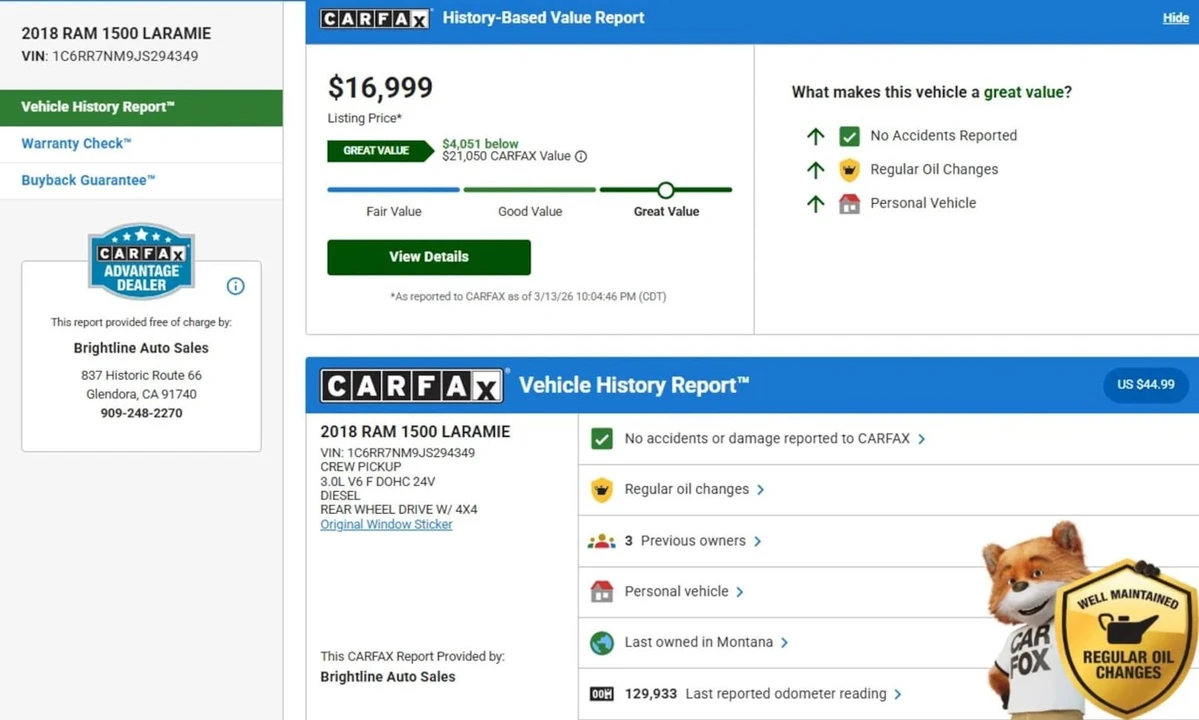
Task: Click globe icon for Last owned in Montana
Action: click(x=602, y=643)
